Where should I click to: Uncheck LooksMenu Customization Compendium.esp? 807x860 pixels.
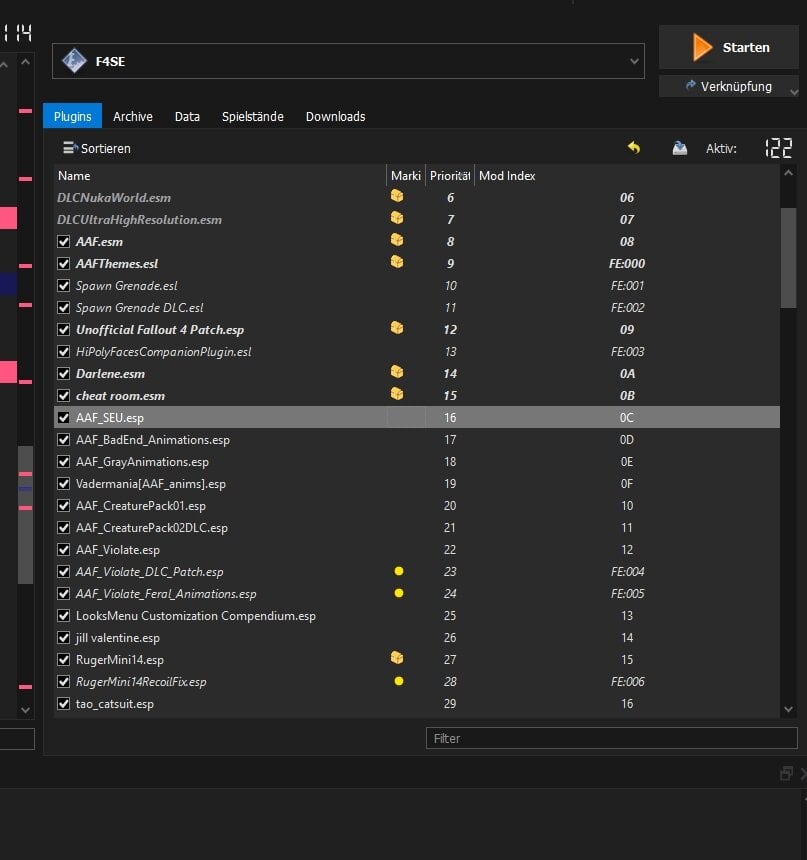[x=64, y=615]
